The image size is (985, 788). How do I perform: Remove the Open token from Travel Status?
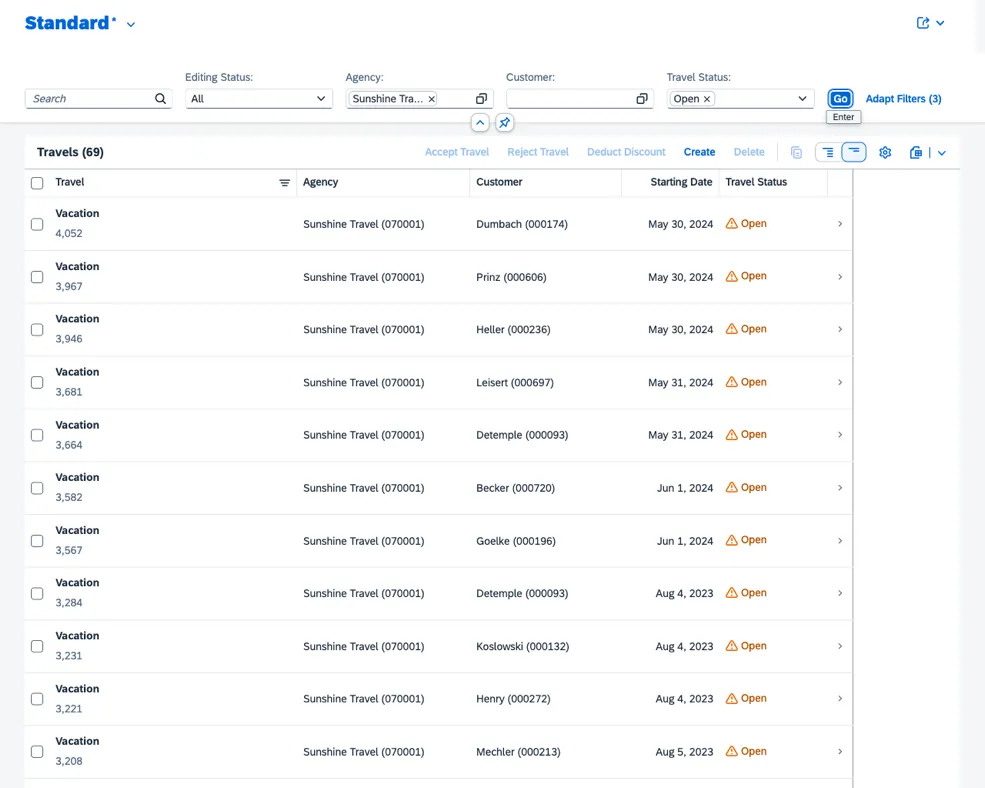coord(707,99)
